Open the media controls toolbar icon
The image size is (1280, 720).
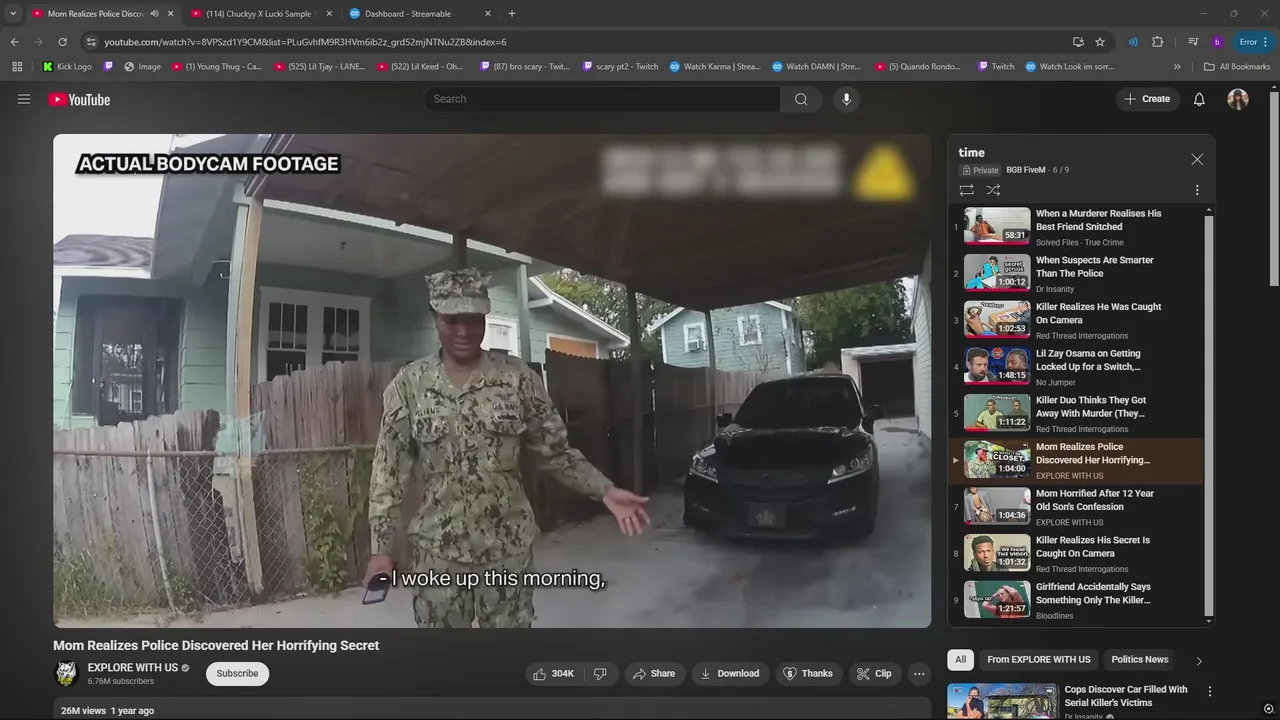tap(1193, 42)
